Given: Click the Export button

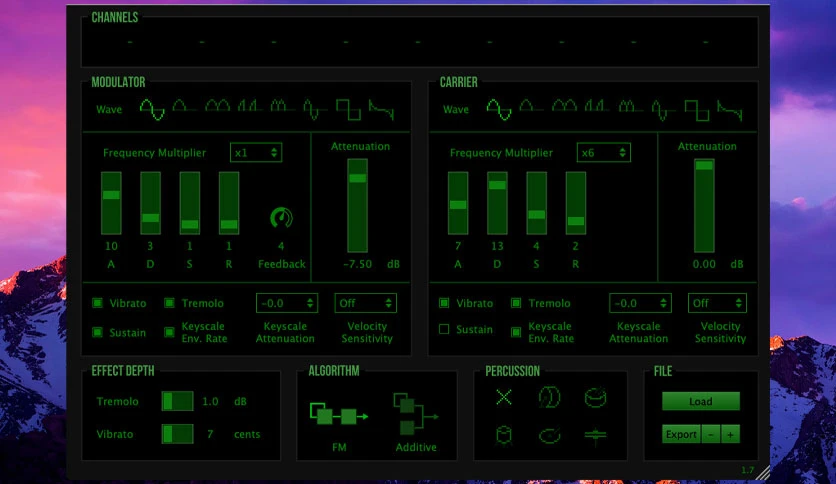Looking at the screenshot, I should click(x=681, y=434).
